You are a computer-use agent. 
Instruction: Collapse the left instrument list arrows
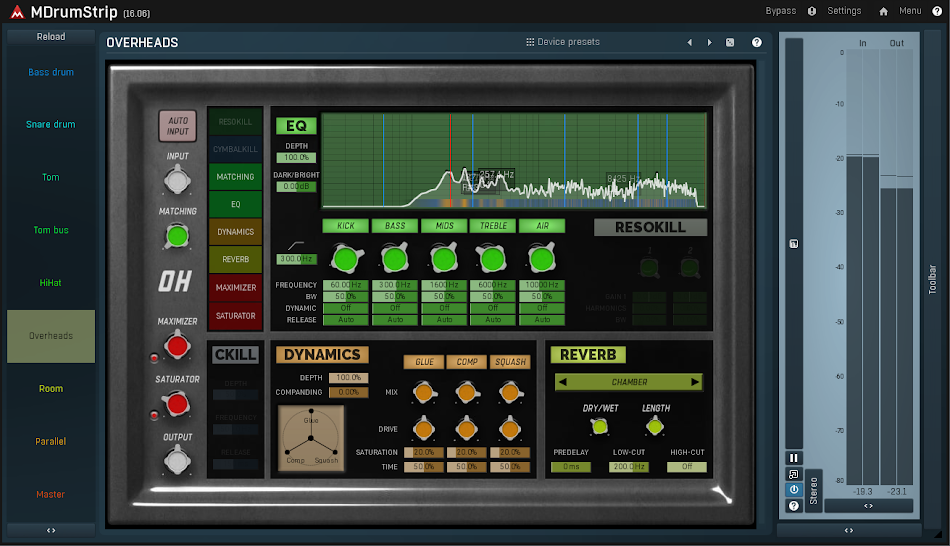click(x=51, y=530)
